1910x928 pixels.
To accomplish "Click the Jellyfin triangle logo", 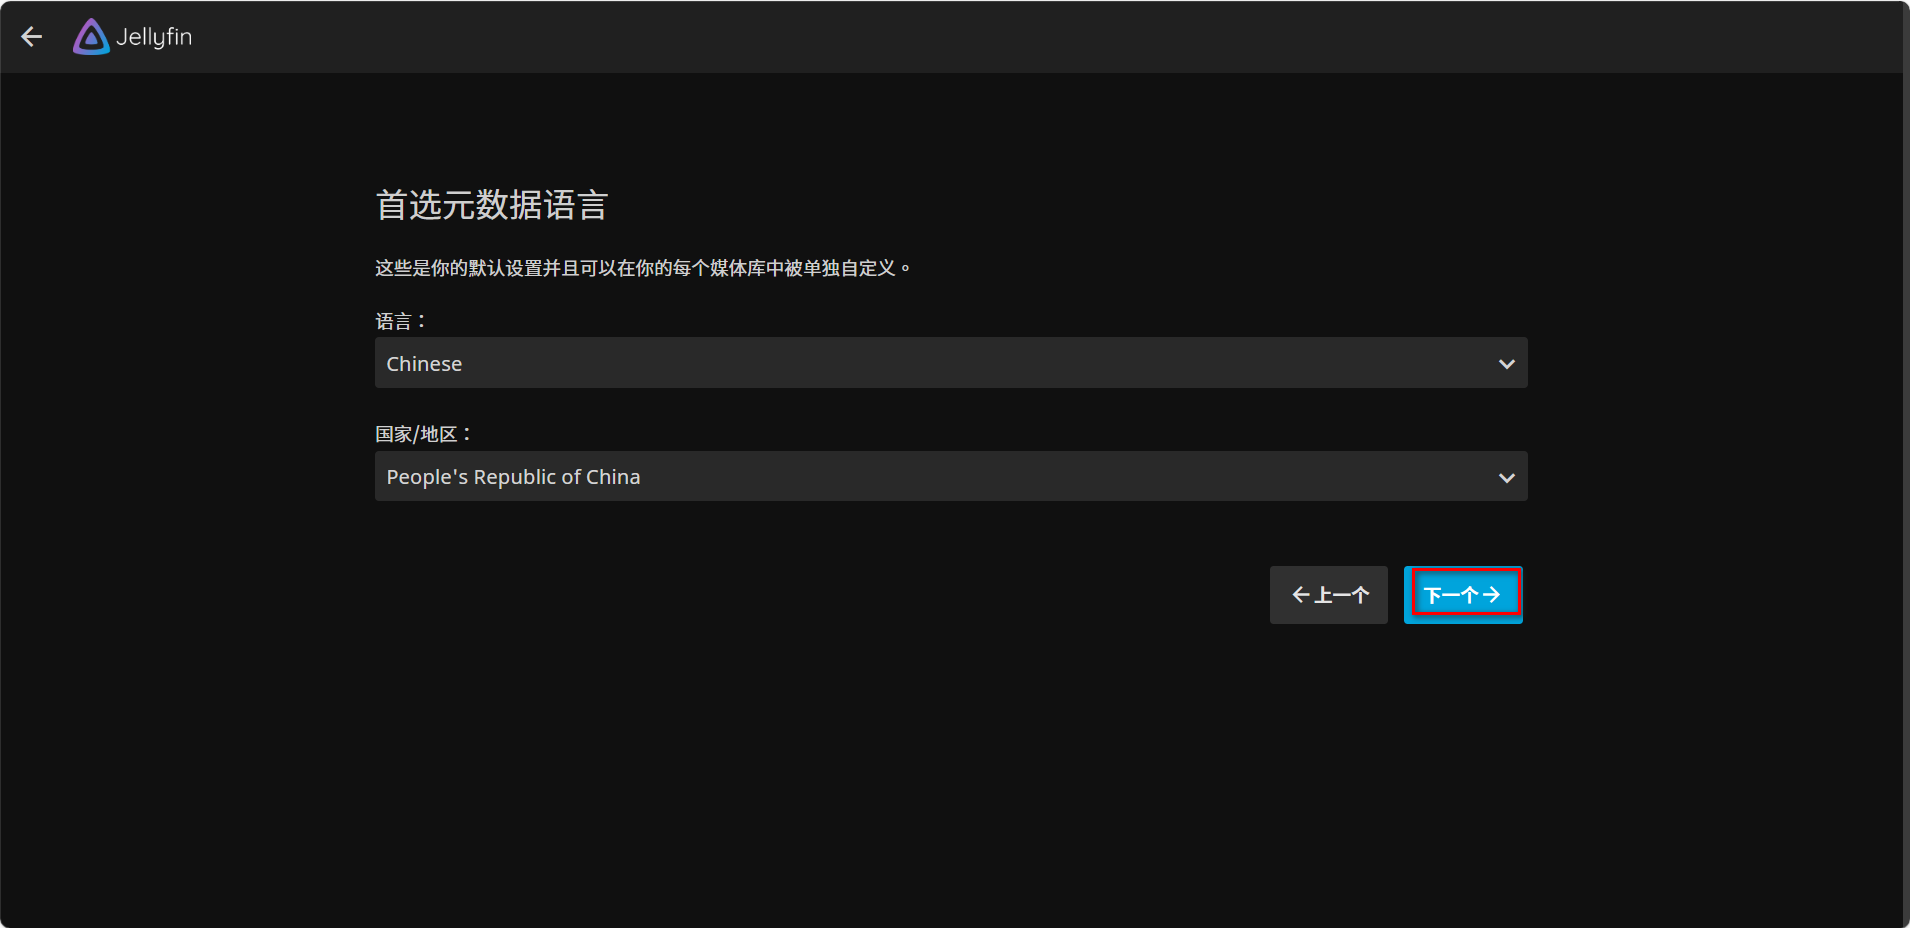I will (x=91, y=37).
